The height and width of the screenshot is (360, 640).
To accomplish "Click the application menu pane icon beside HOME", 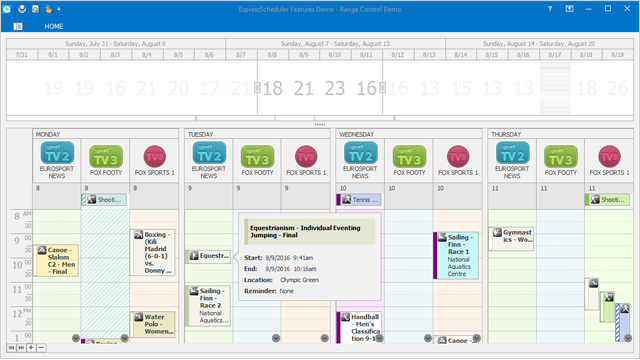I will (18, 27).
